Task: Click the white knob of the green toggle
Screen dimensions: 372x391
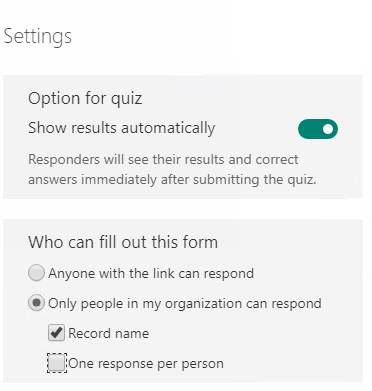Action: pyautogui.click(x=328, y=129)
